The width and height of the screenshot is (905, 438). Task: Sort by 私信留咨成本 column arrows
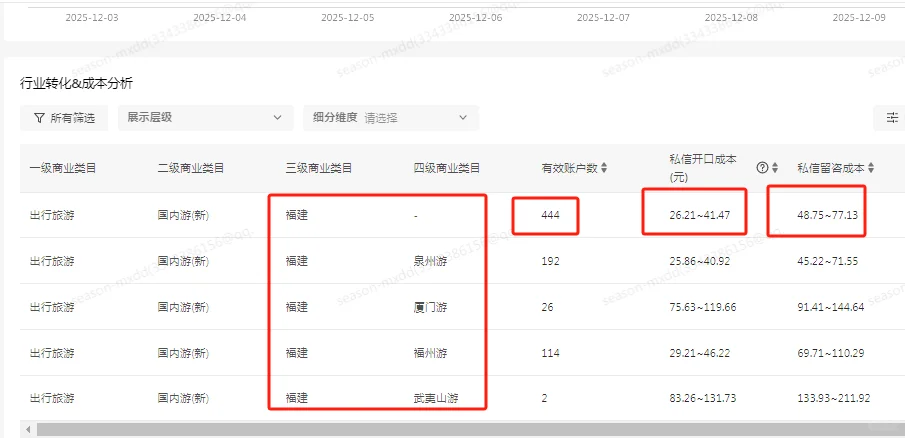870,168
